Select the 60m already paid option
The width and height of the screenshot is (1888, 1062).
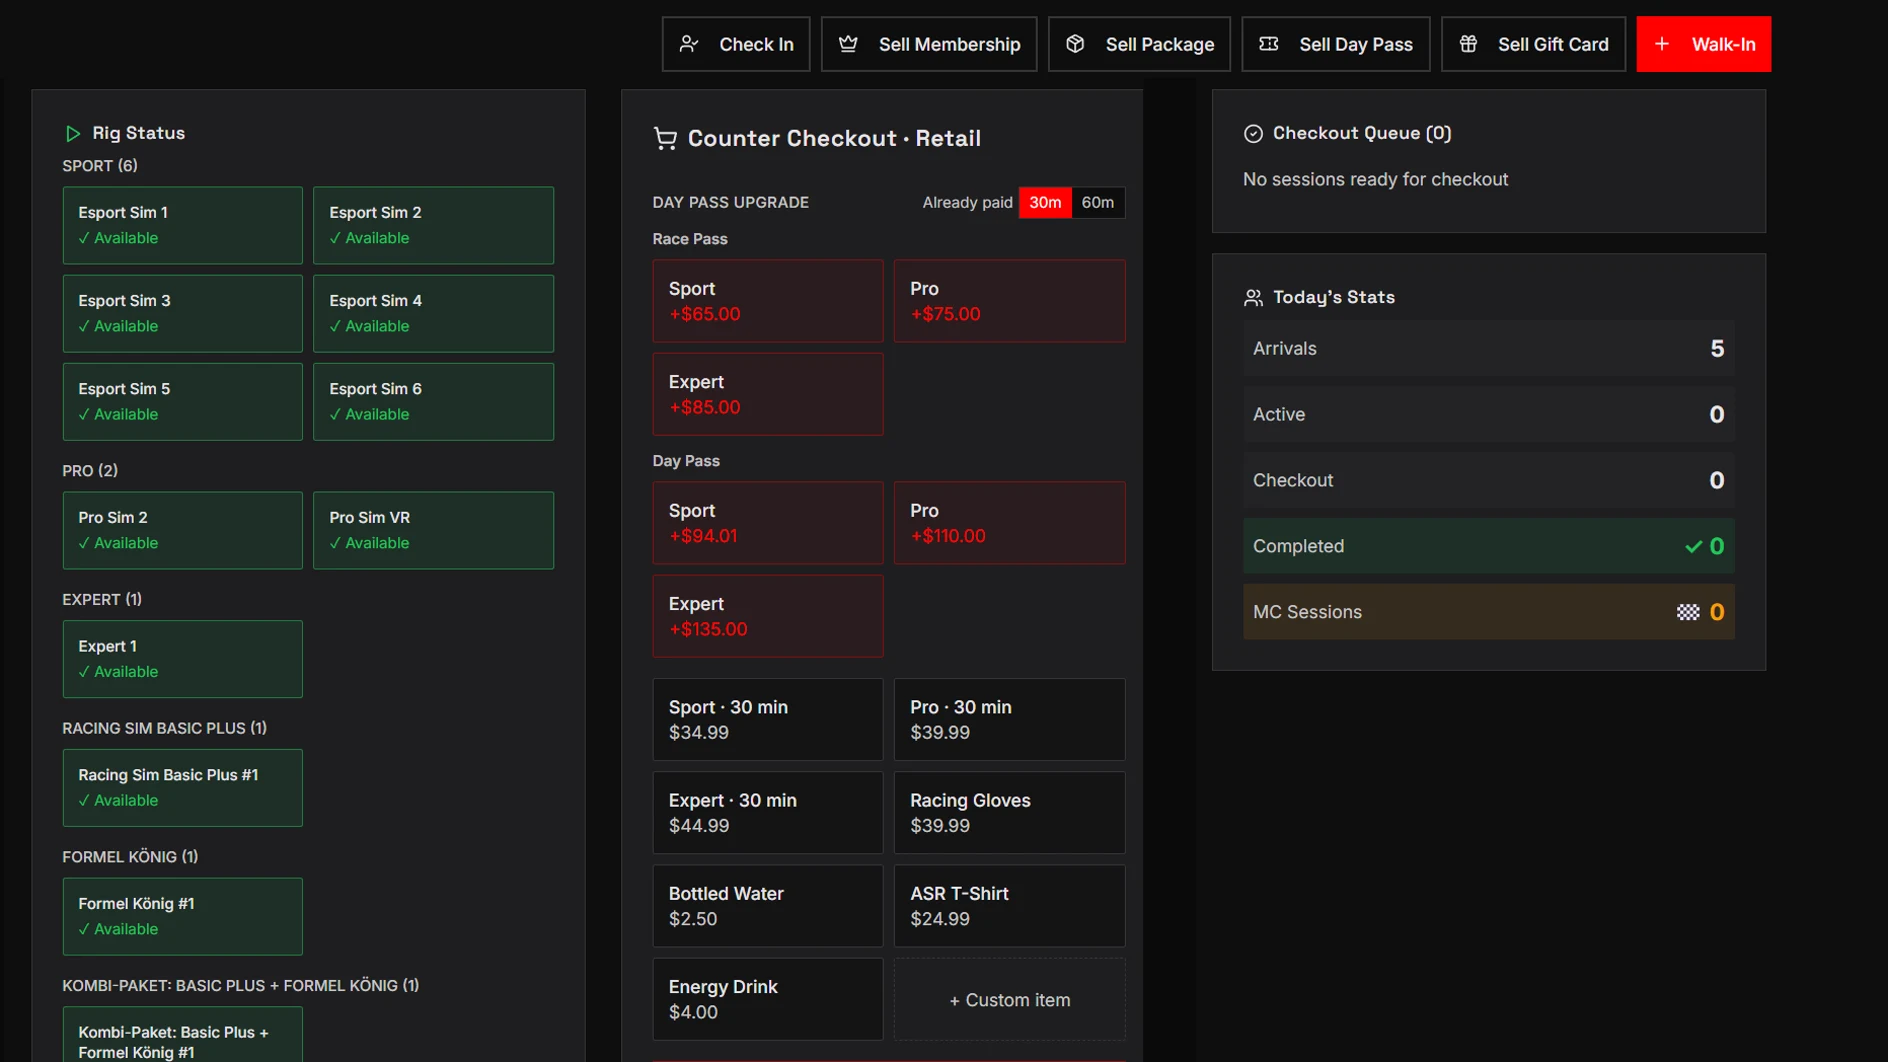point(1098,202)
